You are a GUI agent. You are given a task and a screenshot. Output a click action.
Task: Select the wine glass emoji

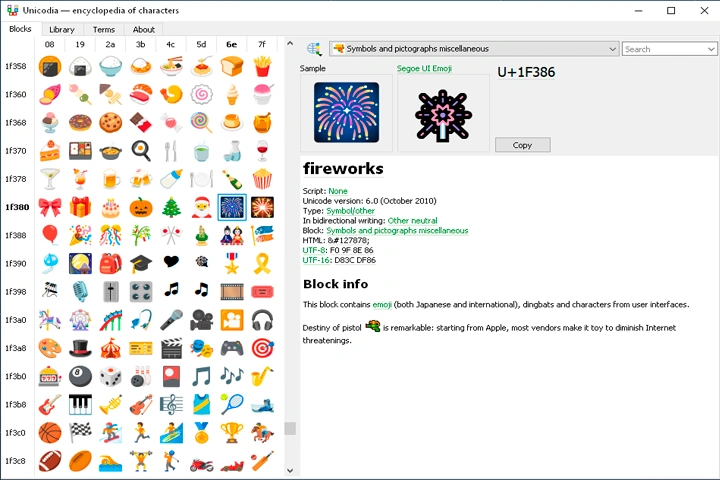pyautogui.click(x=262, y=151)
